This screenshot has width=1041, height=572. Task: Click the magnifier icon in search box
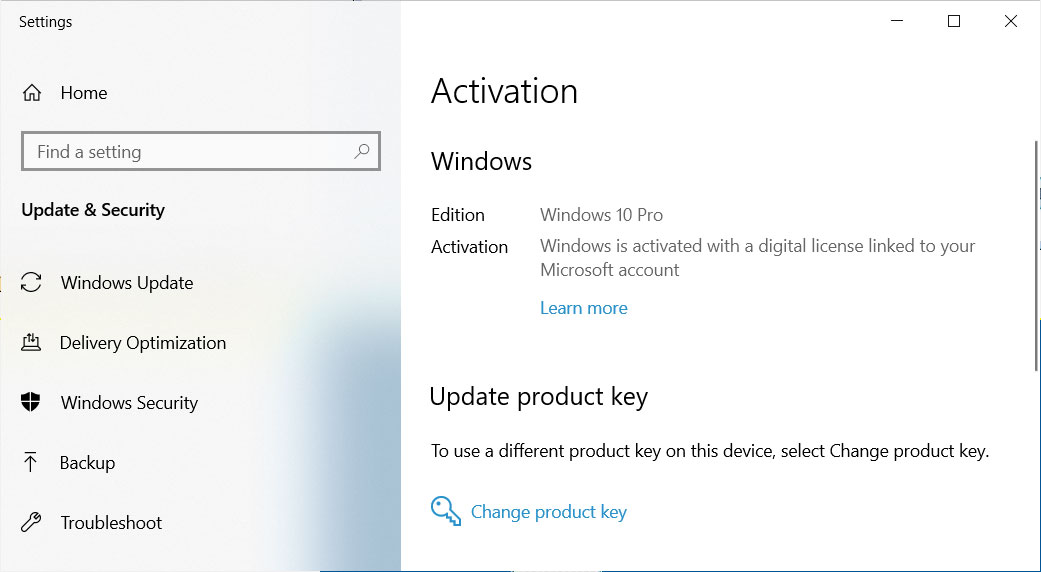tap(362, 151)
